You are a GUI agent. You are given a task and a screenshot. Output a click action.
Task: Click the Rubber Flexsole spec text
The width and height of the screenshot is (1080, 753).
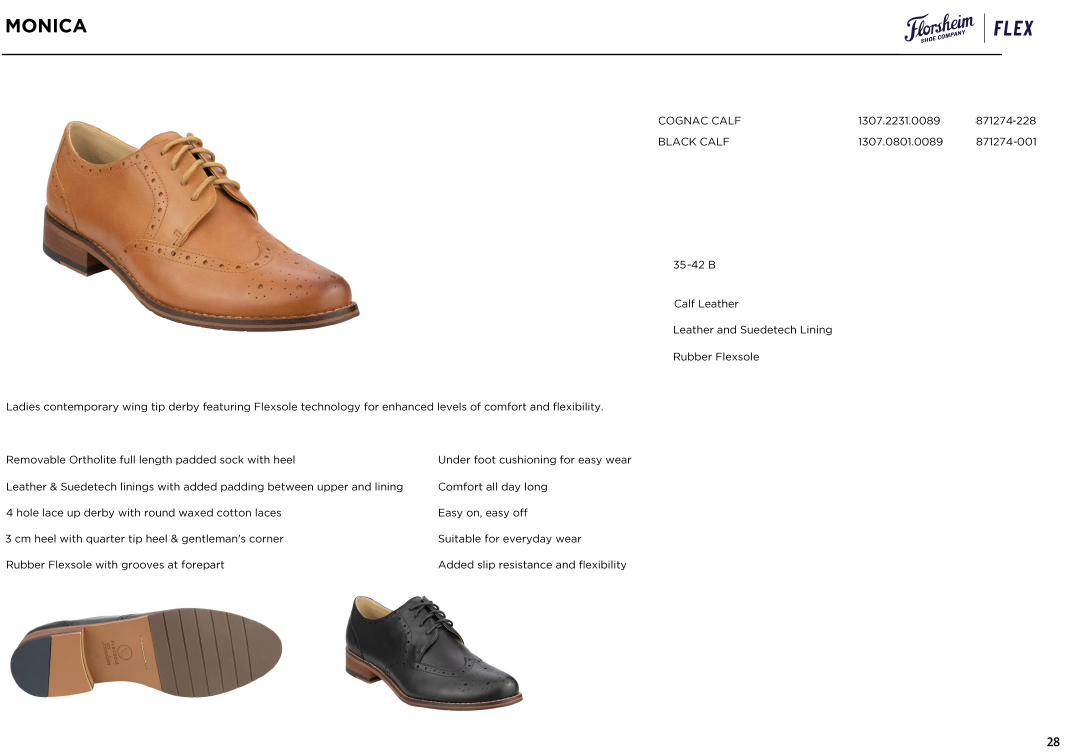point(716,357)
